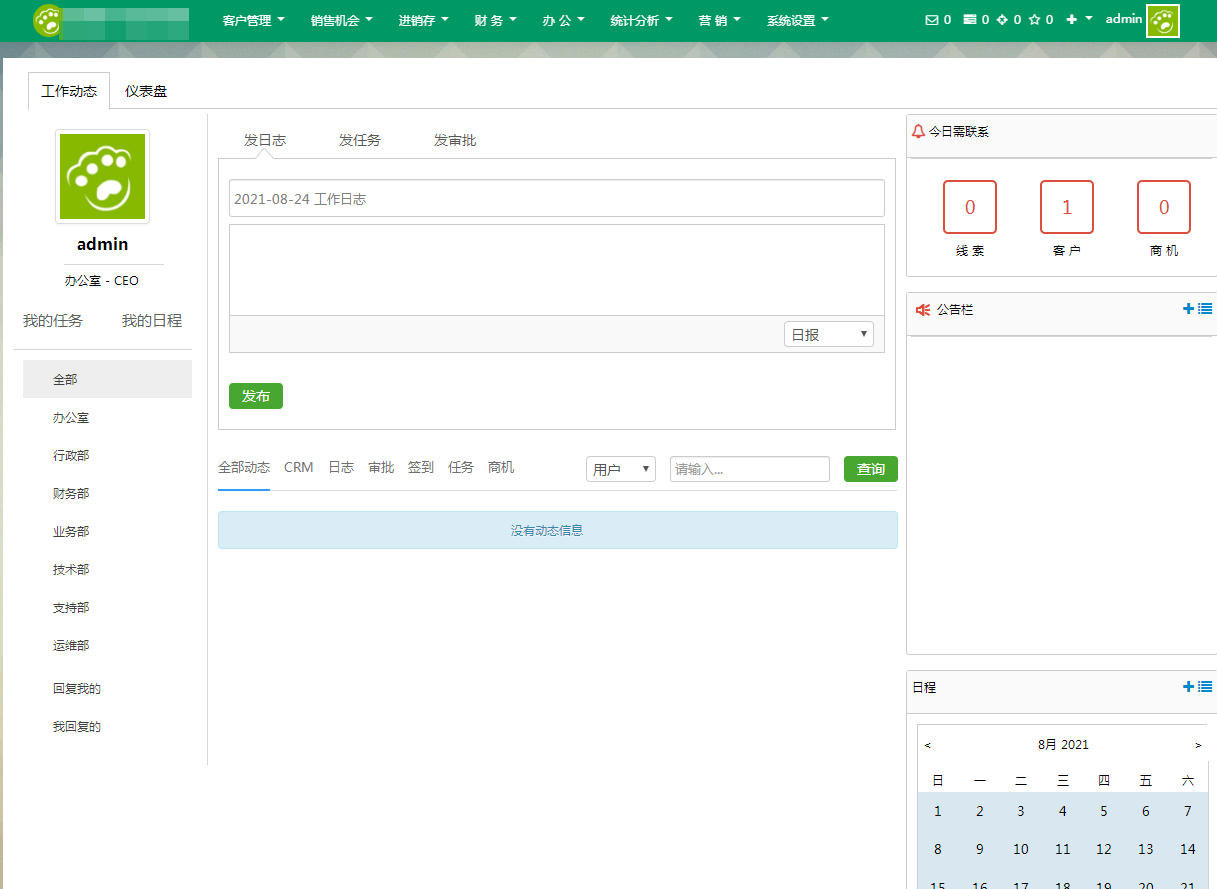Image resolution: width=1217 pixels, height=889 pixels.
Task: Click the 查询 search button
Action: pos(869,468)
